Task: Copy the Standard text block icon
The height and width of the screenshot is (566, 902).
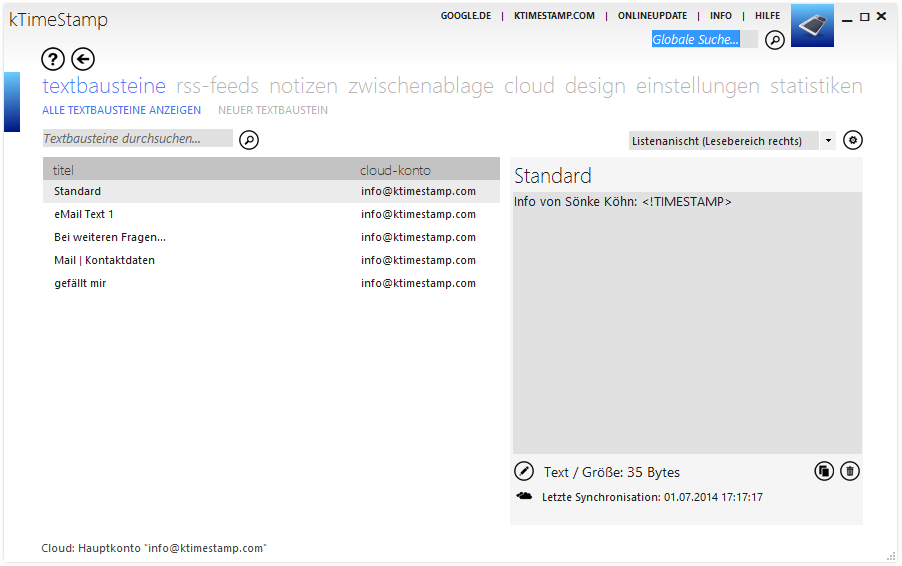Action: point(824,471)
